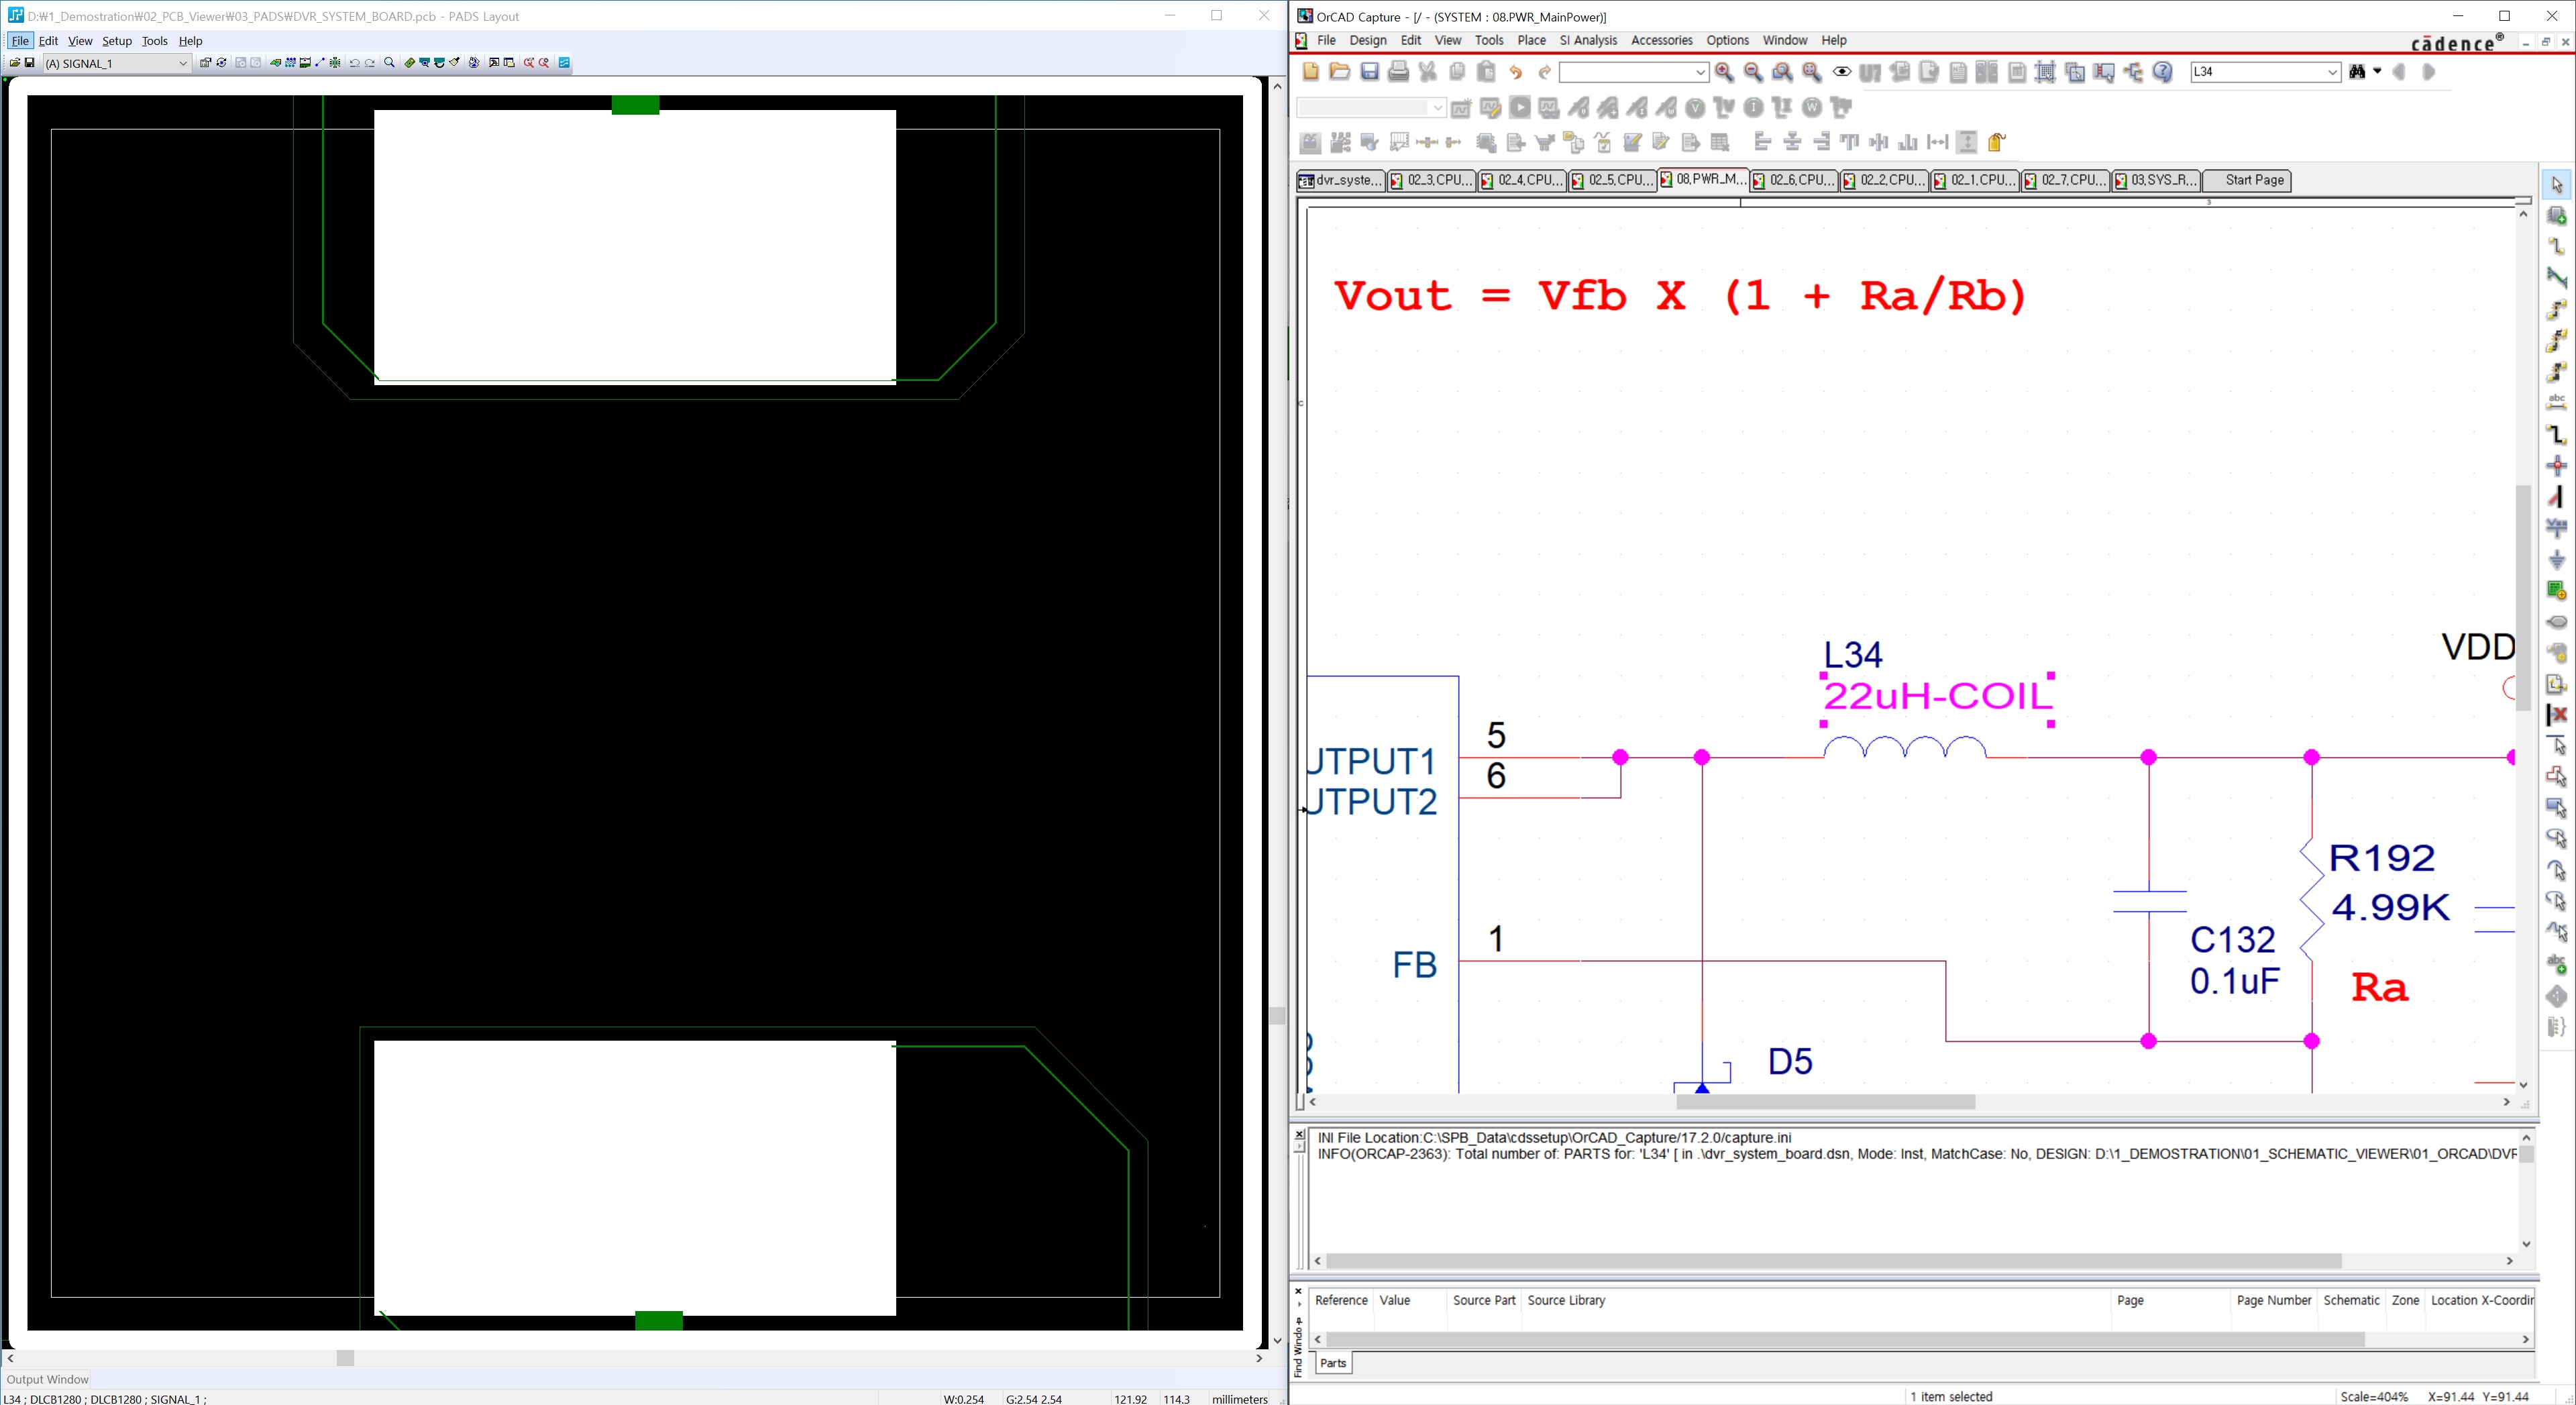
Task: Click the PADS open file icon
Action: click(x=14, y=63)
